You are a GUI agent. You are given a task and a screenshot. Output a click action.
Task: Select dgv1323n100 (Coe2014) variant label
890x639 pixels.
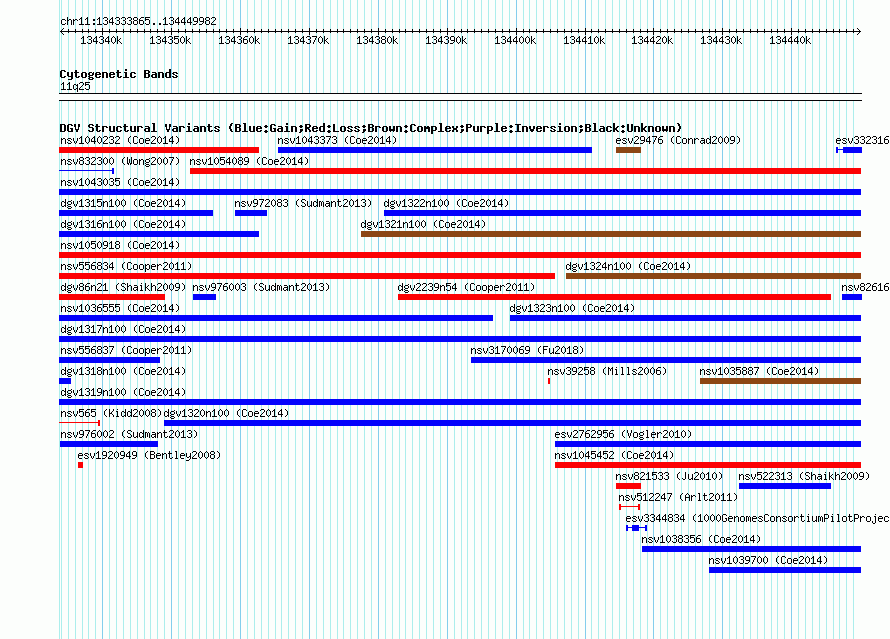click(572, 308)
